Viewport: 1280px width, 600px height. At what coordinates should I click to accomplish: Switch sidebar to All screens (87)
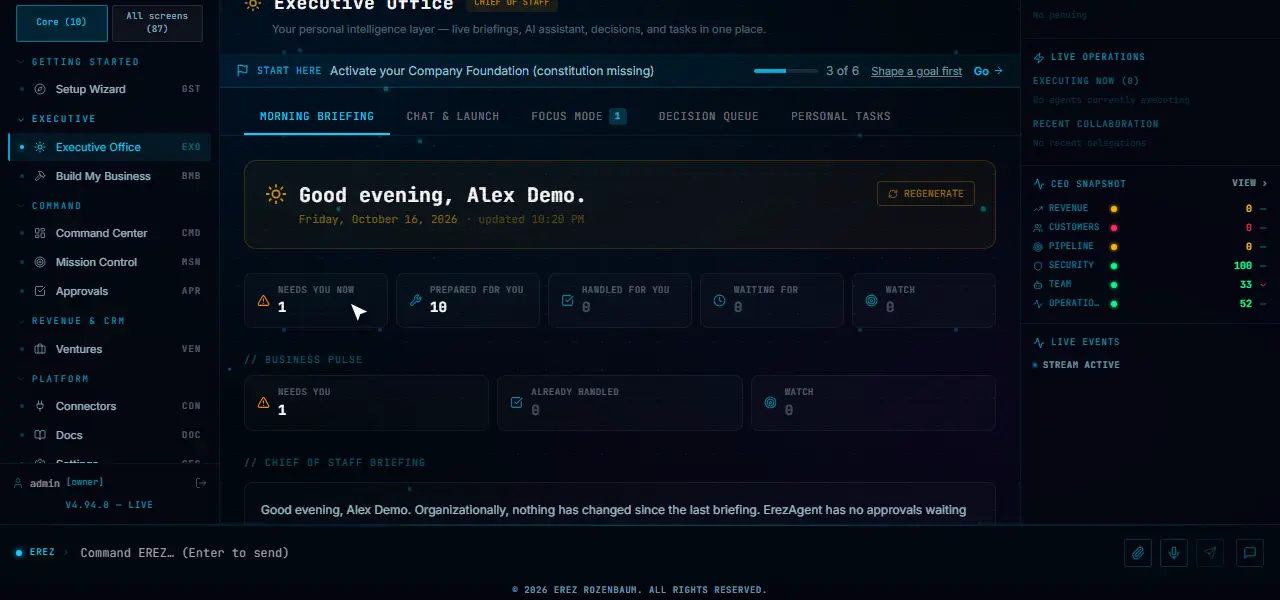click(157, 23)
